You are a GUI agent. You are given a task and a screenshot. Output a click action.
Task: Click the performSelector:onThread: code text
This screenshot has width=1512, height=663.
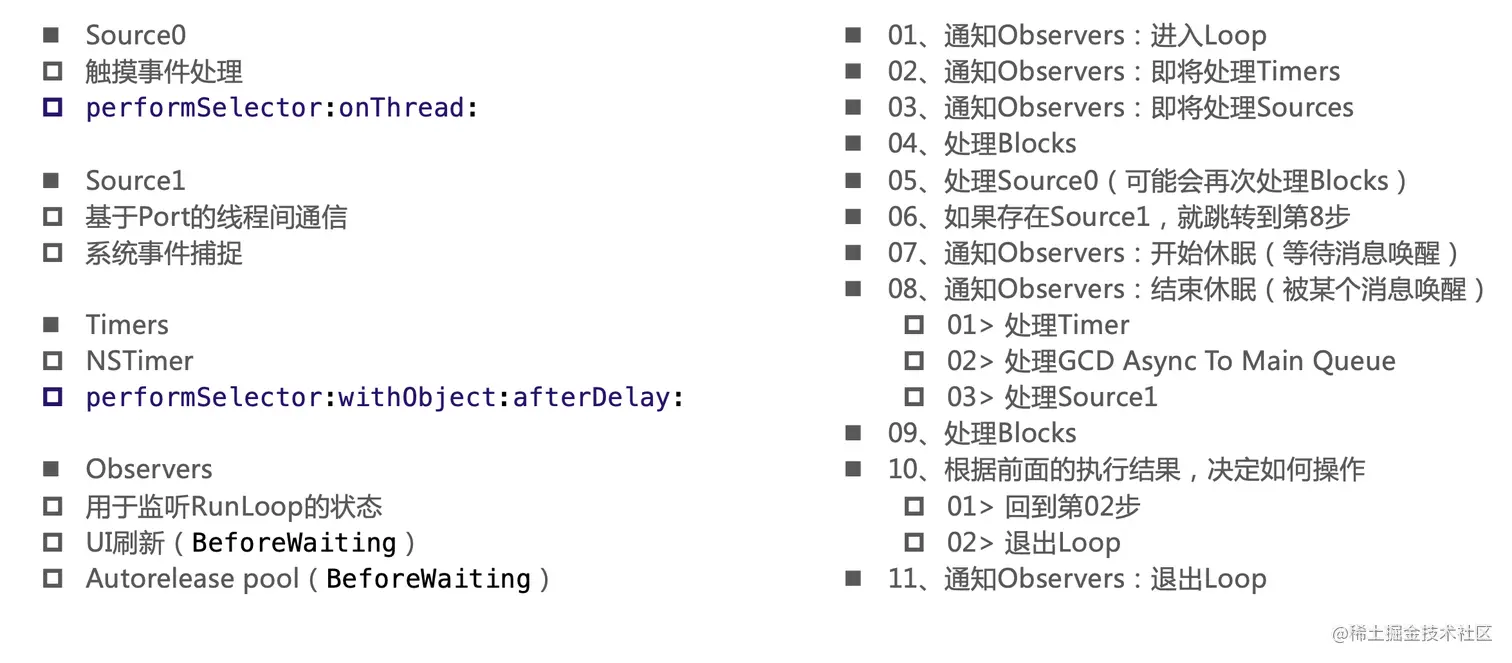282,108
